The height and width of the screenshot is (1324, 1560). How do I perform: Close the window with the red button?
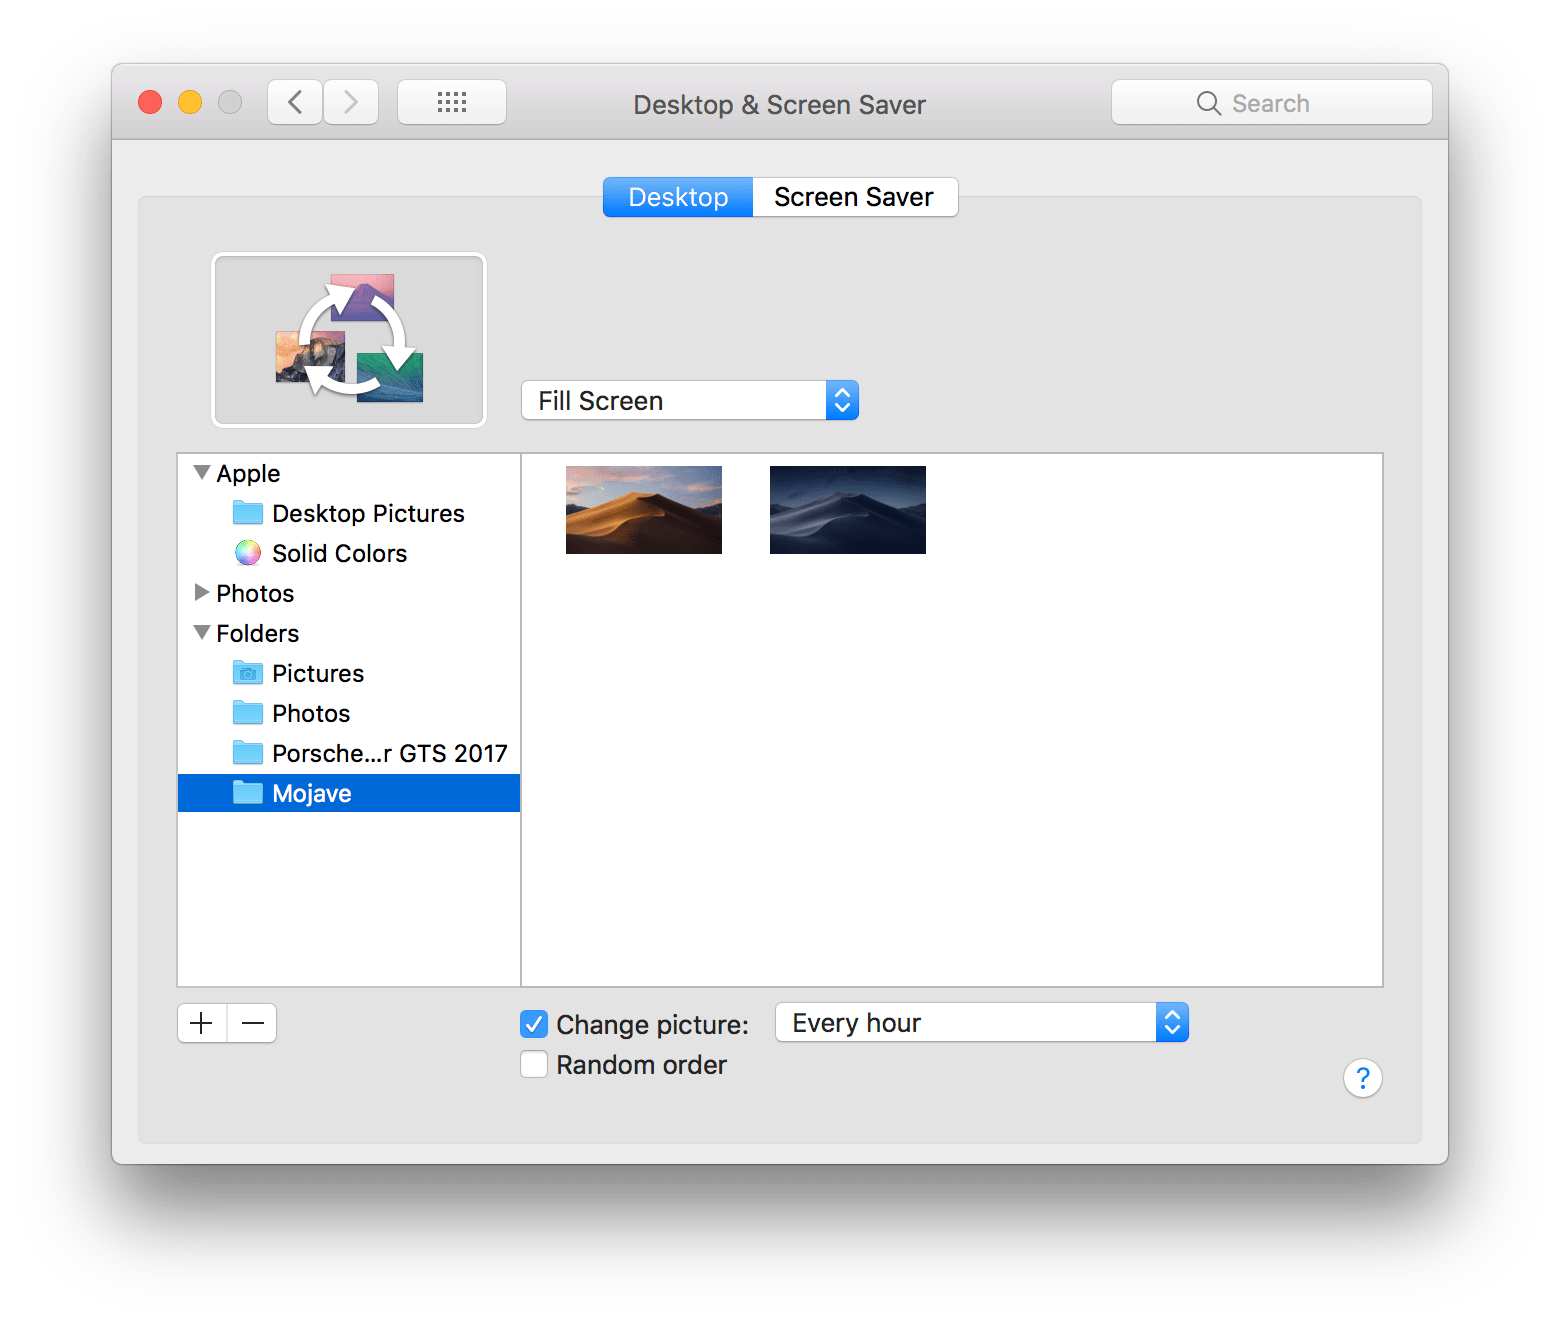pos(150,102)
